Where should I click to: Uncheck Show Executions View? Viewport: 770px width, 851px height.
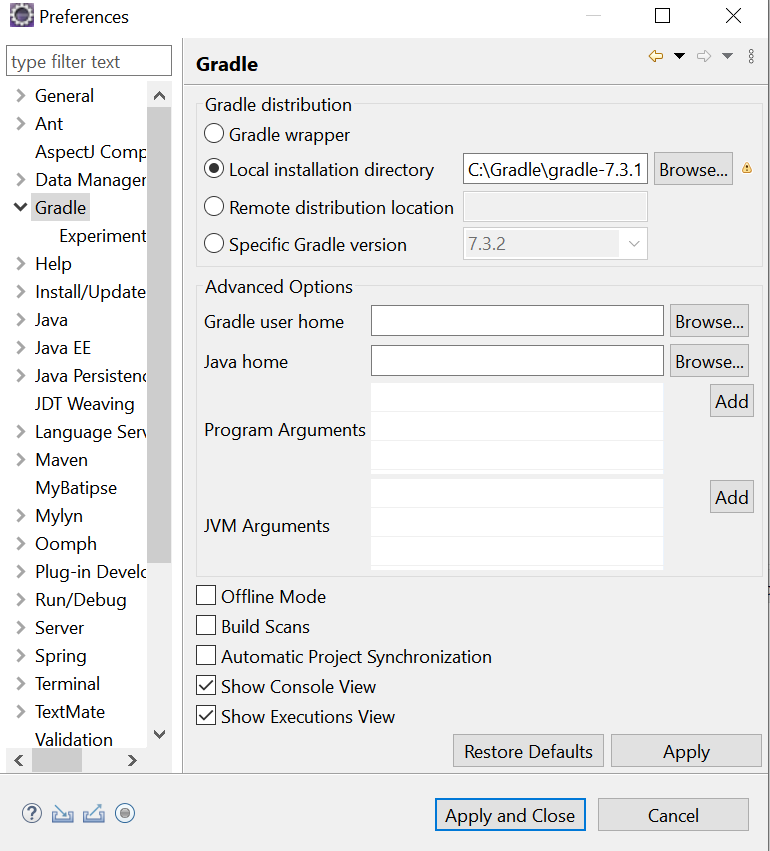pyautogui.click(x=206, y=715)
